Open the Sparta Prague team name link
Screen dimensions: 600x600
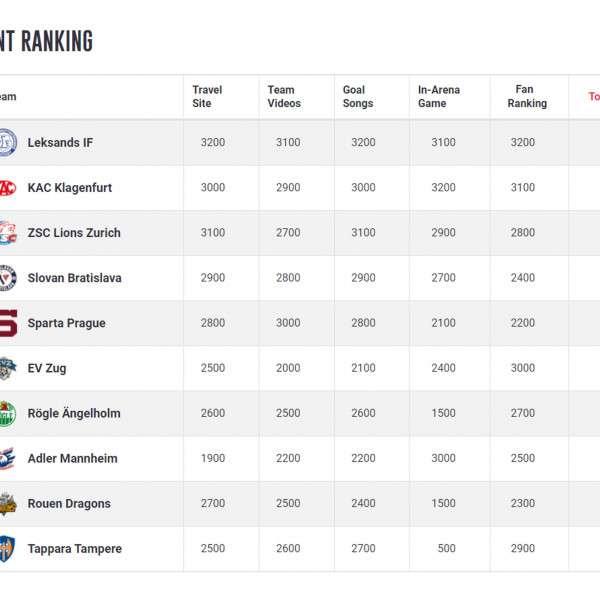tap(66, 323)
